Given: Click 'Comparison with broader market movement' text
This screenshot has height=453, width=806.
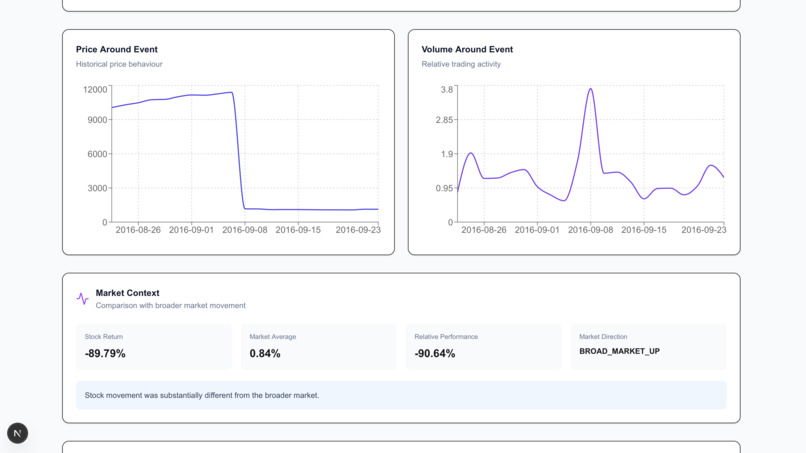Looking at the screenshot, I should (170, 305).
